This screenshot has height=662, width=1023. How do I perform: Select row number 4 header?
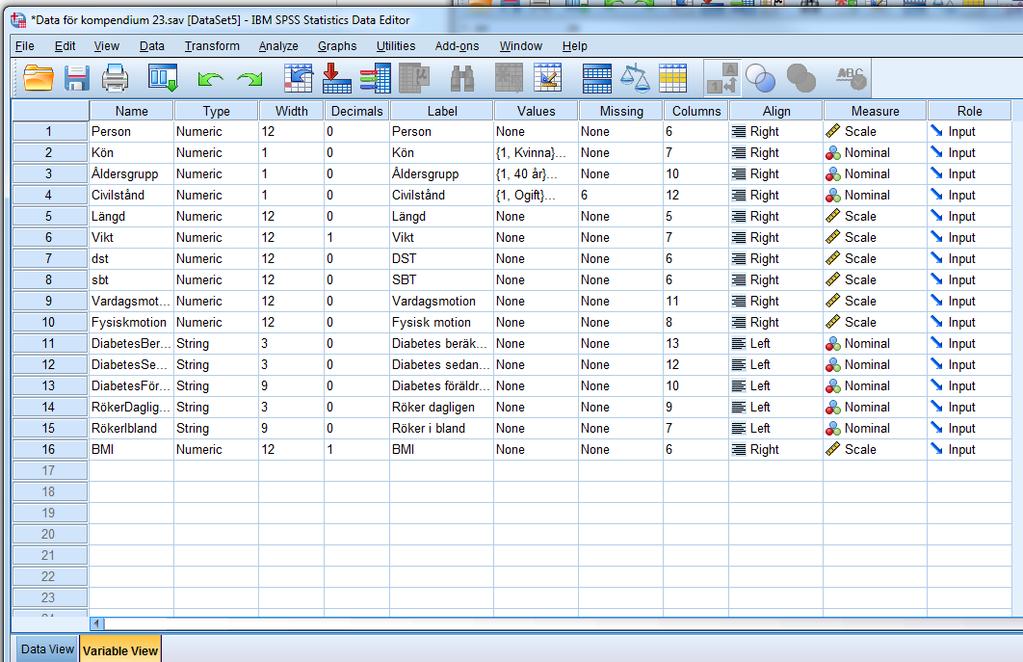(50, 195)
